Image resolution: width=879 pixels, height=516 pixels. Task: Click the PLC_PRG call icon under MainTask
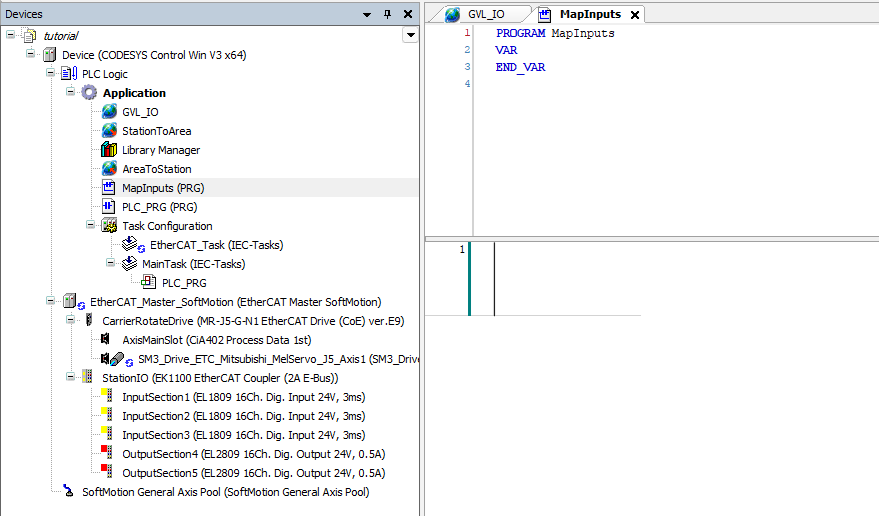click(x=149, y=282)
